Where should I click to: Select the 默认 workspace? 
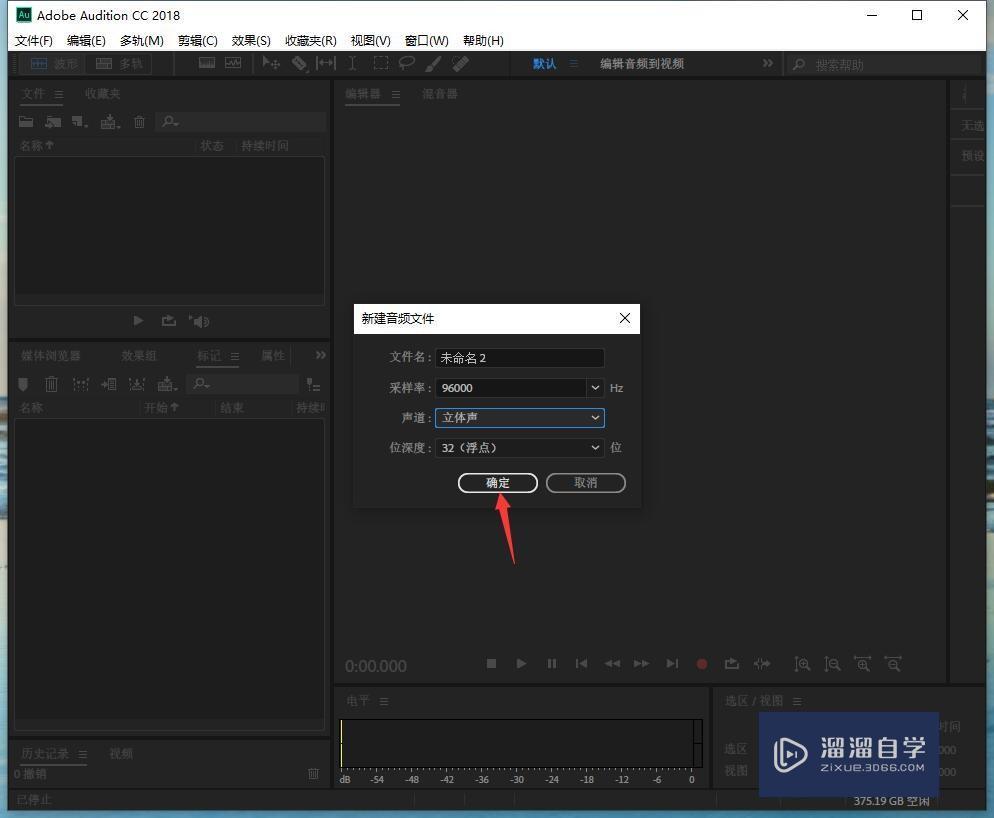click(x=545, y=63)
